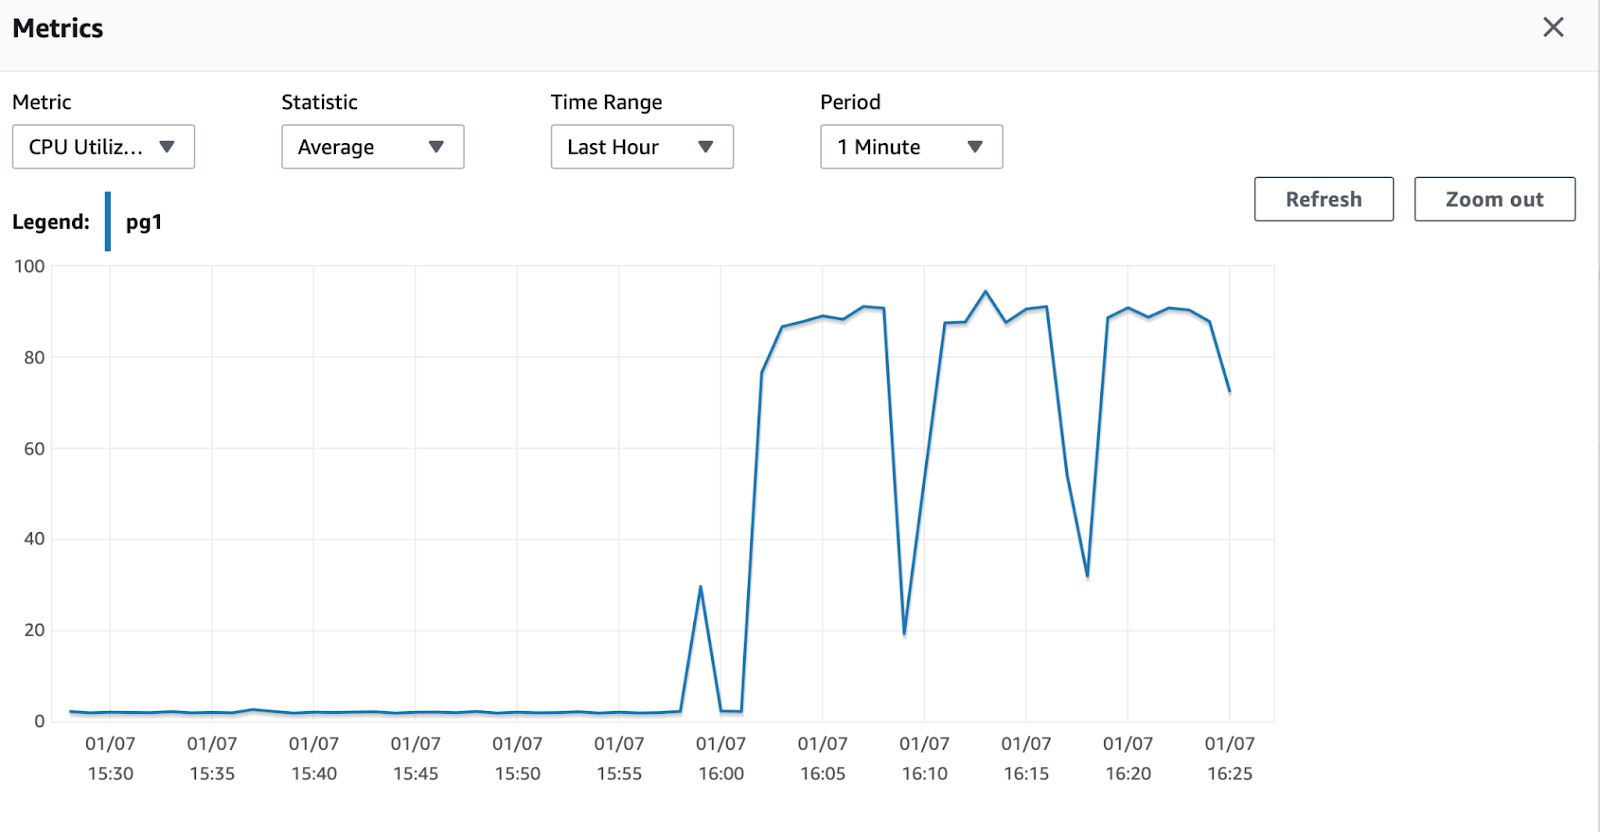Click the 01/07 16:25 x-axis label
Viewport: 1600px width, 832px height.
pos(1229,758)
